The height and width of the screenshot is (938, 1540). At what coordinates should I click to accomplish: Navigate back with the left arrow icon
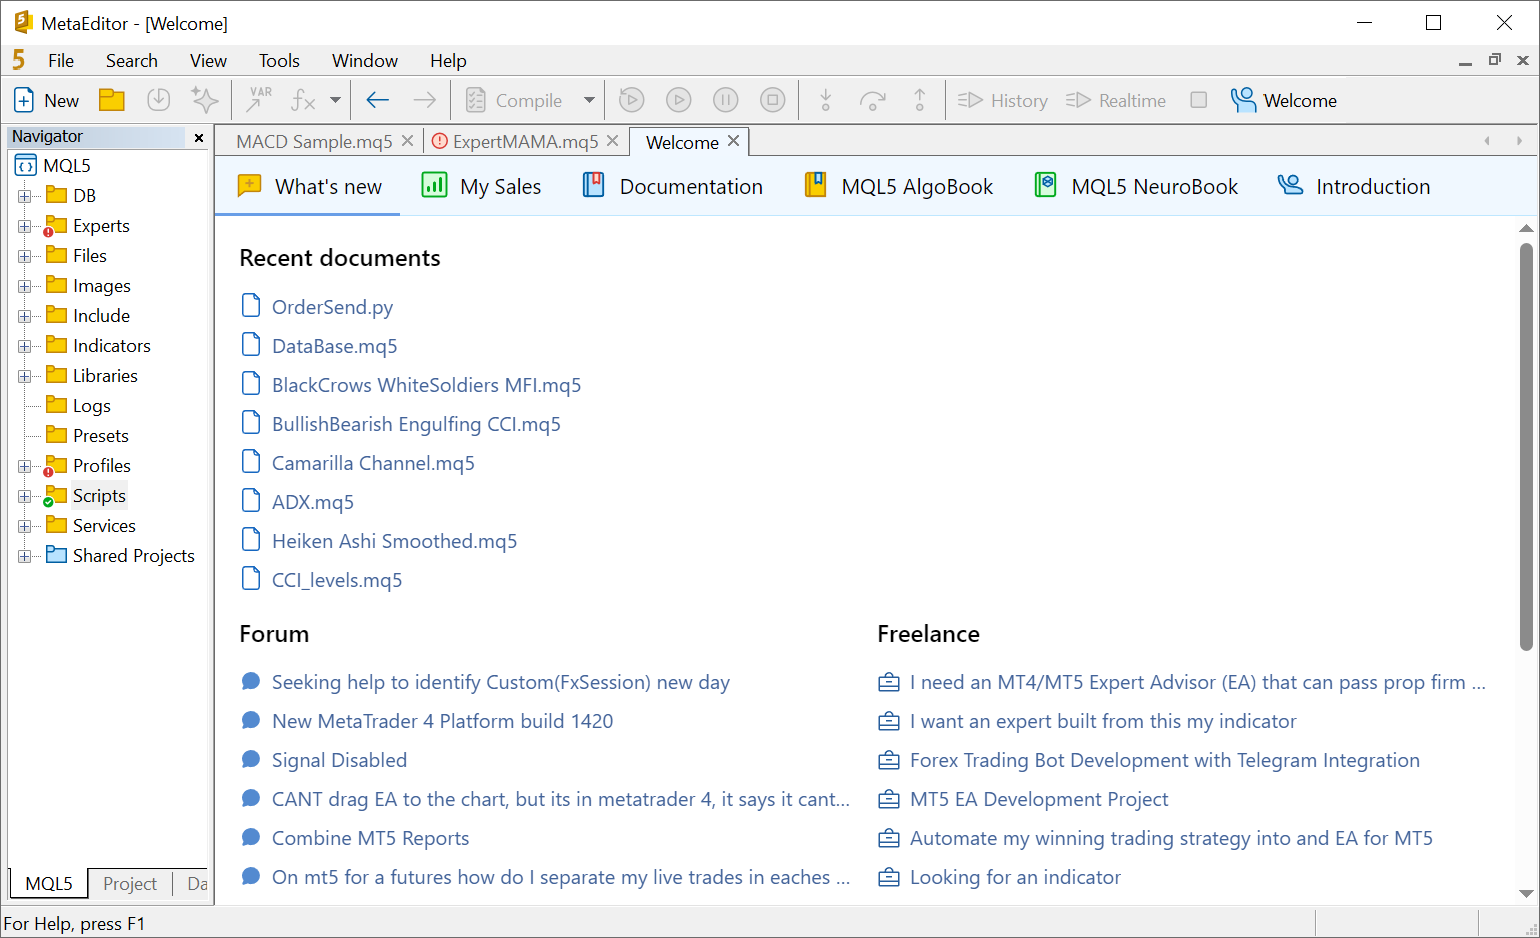tap(377, 99)
